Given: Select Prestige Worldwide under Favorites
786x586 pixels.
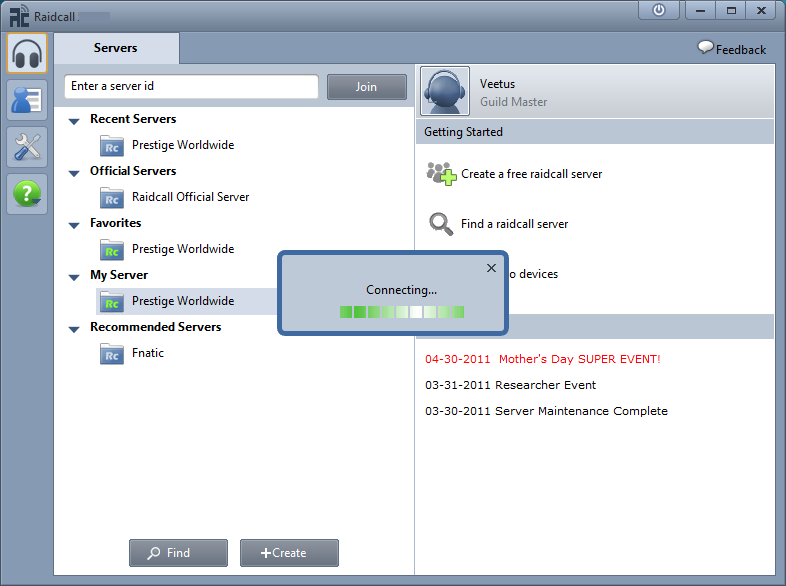Looking at the screenshot, I should (183, 249).
